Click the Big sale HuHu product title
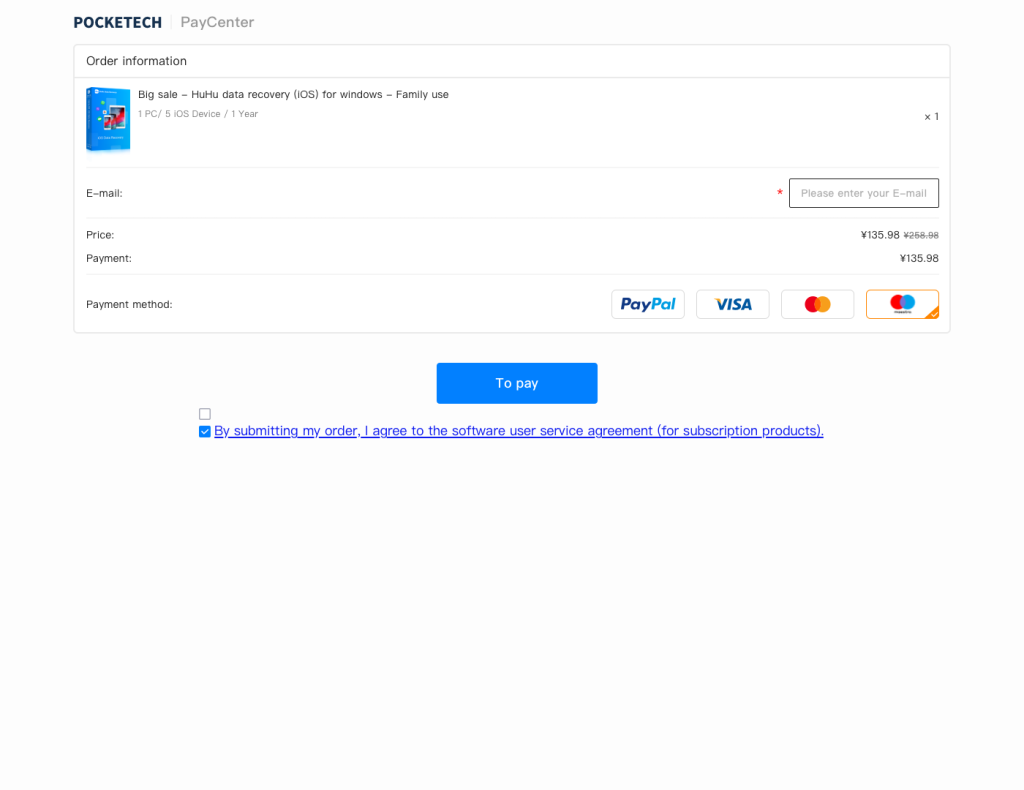Viewport: 1024px width, 790px height. click(293, 95)
